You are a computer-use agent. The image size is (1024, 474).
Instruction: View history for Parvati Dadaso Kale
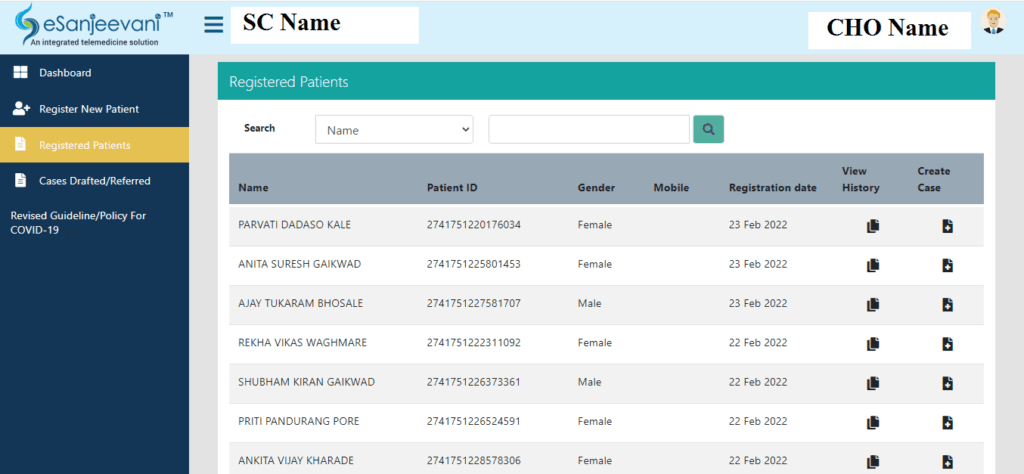[872, 226]
